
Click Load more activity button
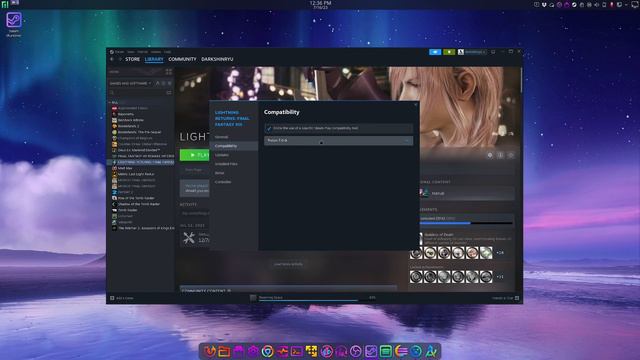coord(288,264)
